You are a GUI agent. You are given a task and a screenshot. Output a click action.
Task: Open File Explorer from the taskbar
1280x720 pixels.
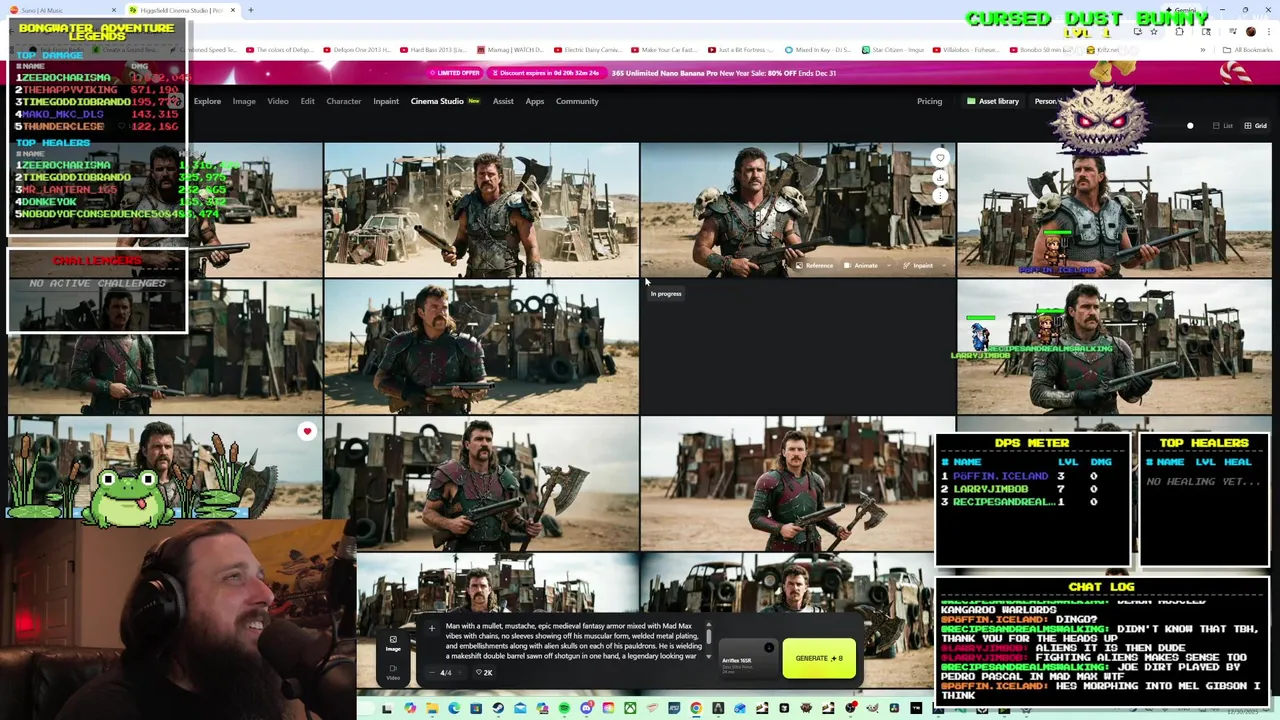432,708
